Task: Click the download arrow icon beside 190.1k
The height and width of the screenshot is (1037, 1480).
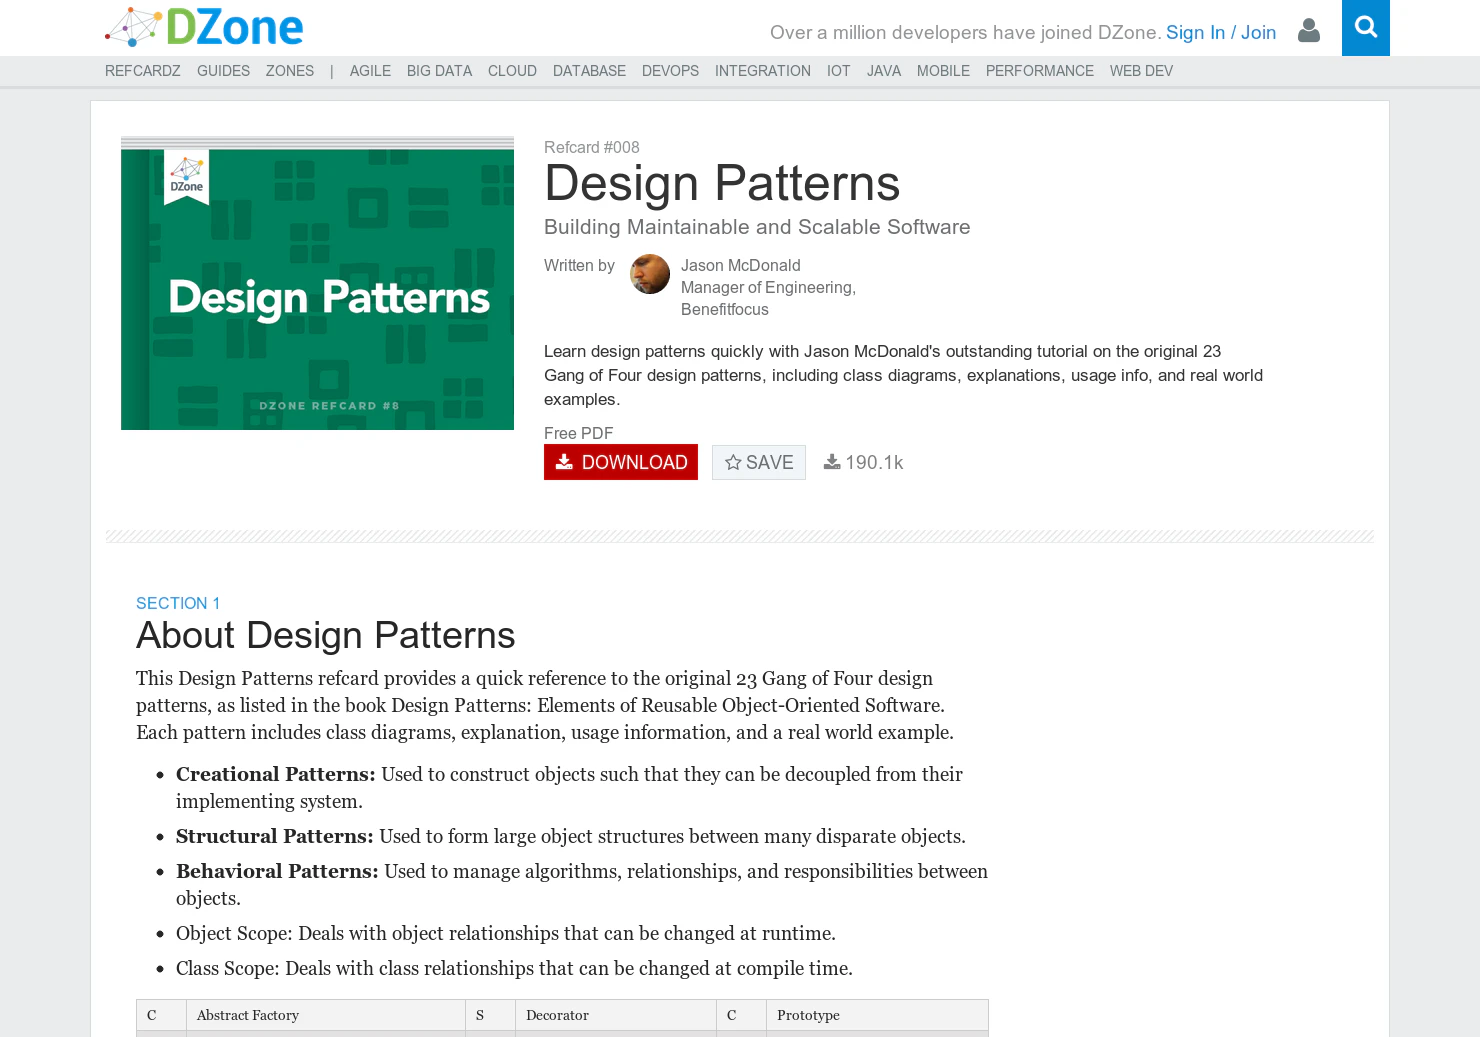Action: tap(831, 462)
